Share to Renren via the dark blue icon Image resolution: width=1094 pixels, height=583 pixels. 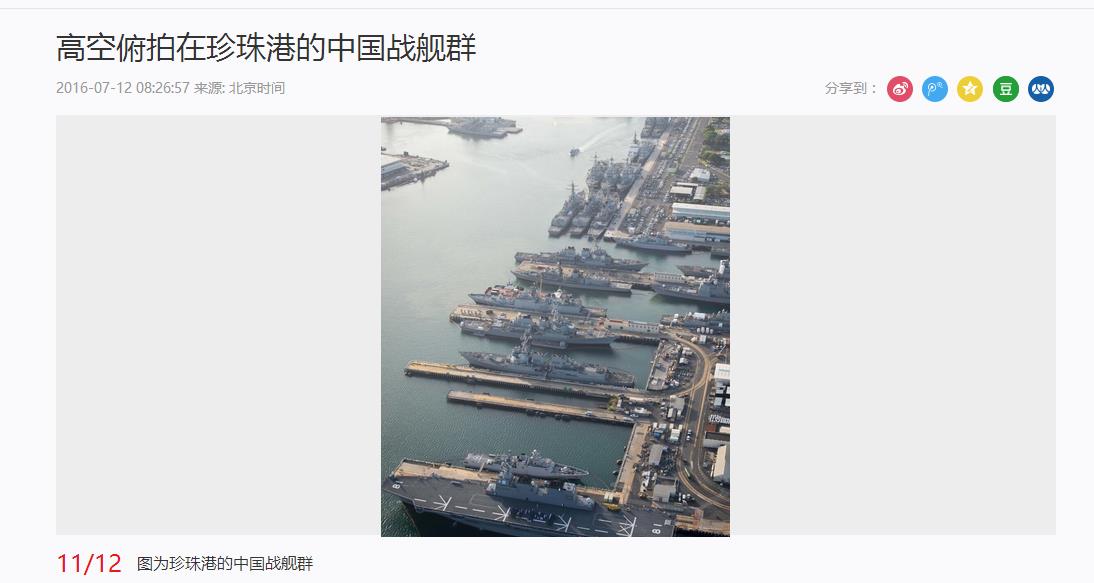click(x=1041, y=89)
